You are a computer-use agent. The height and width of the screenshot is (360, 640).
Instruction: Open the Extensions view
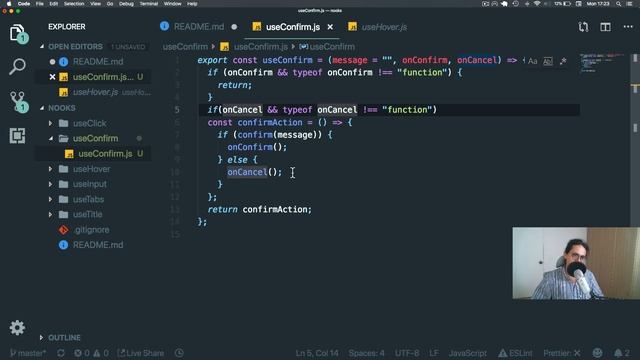17,136
